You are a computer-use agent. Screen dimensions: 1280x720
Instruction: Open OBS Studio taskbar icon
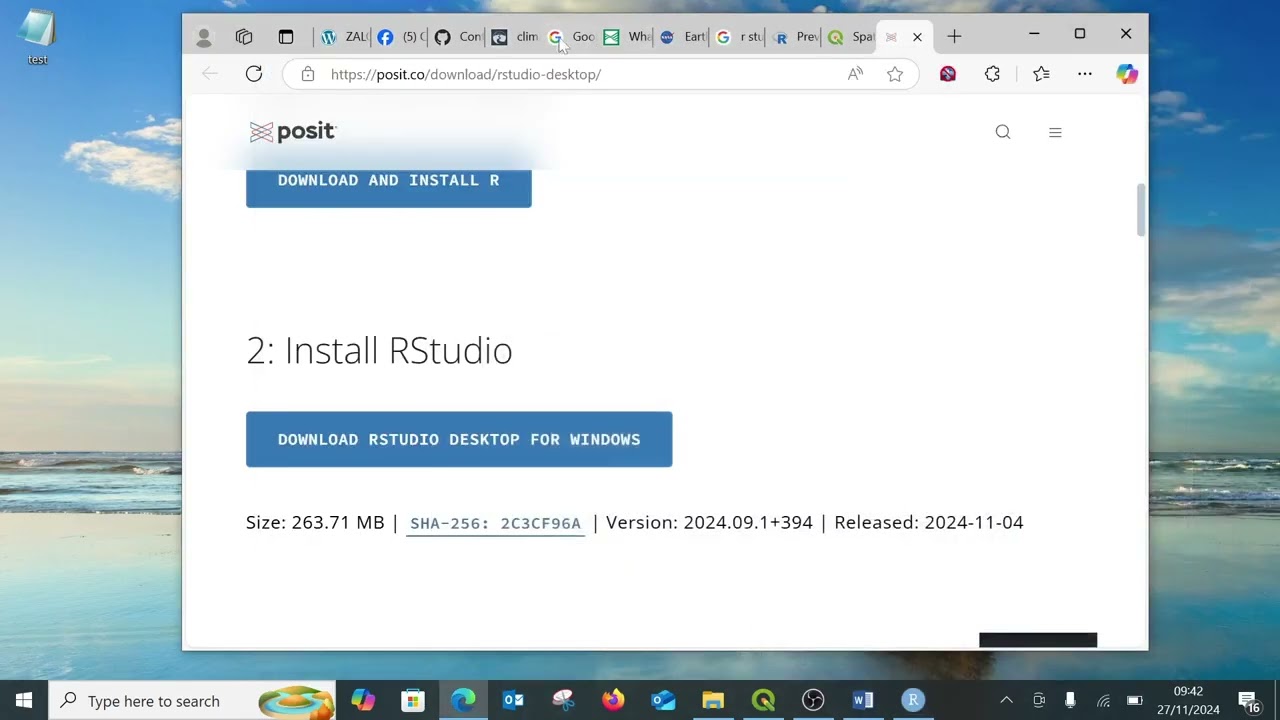point(813,700)
